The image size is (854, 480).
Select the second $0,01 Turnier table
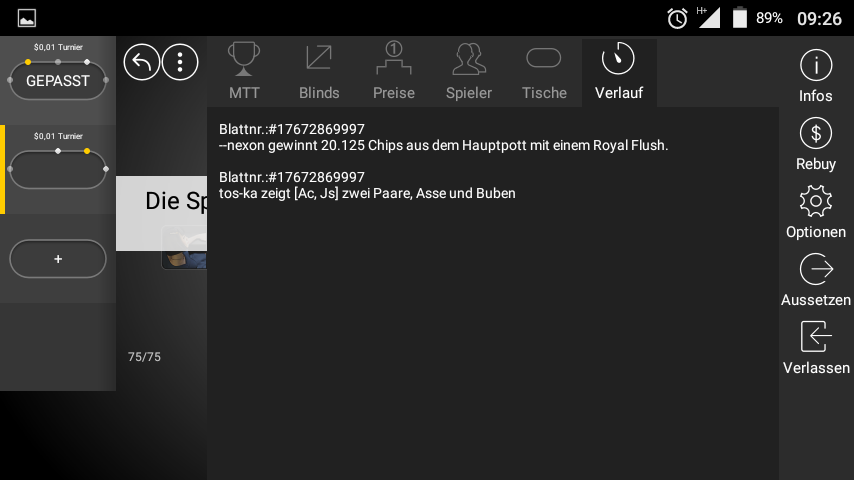[58, 169]
